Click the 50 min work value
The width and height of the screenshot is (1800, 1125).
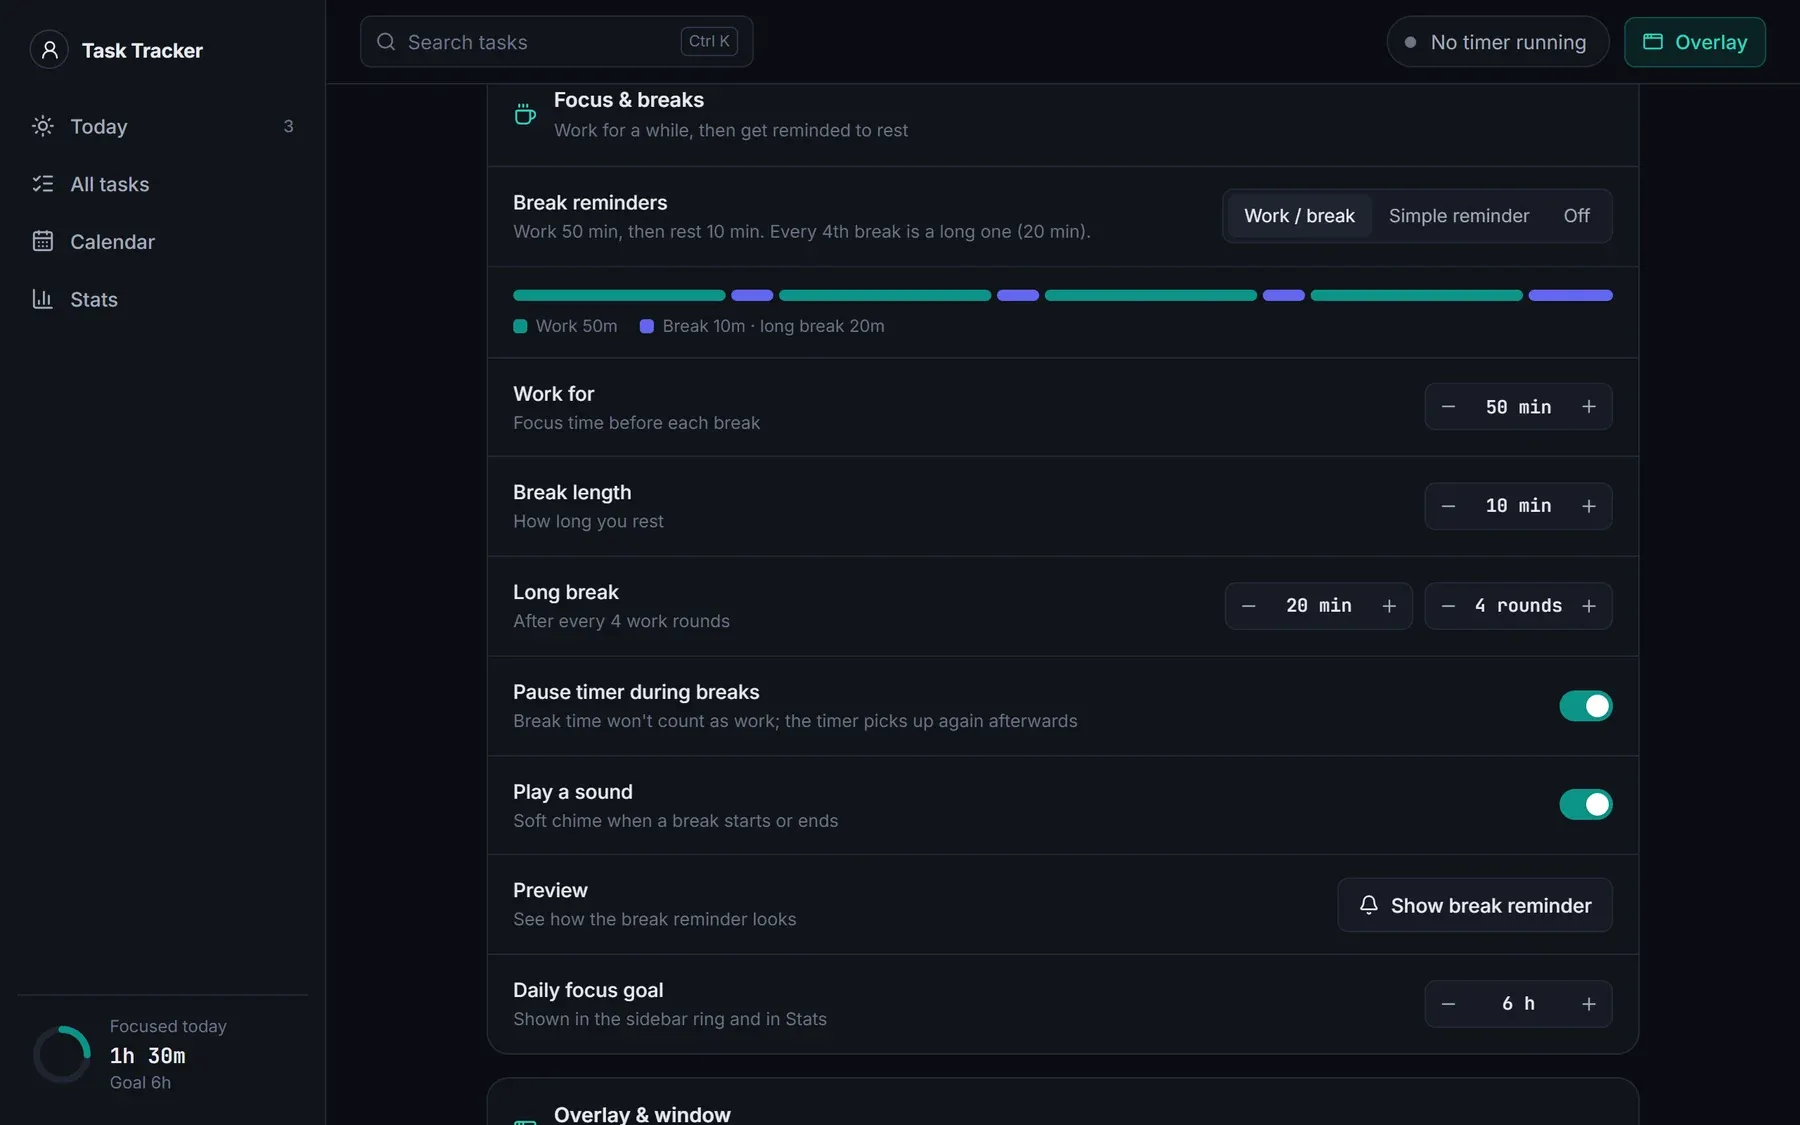1518,407
